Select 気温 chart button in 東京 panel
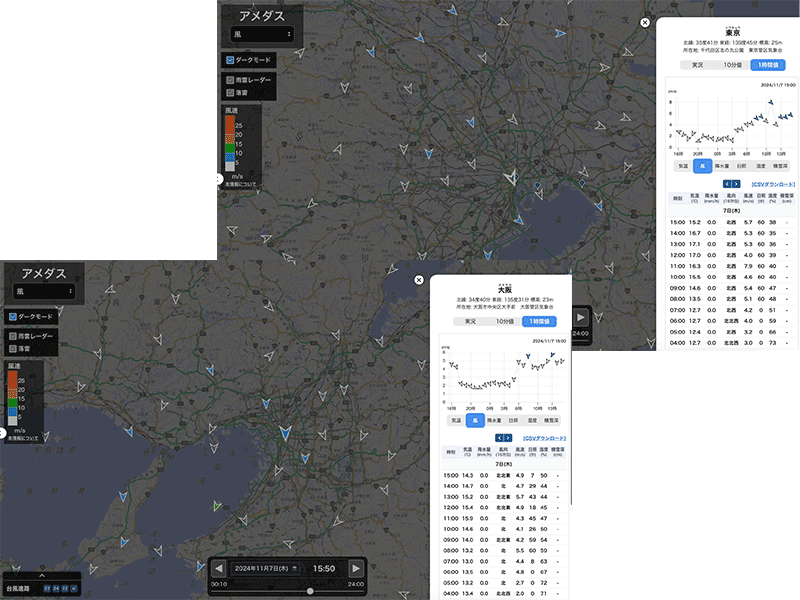Viewport: 800px width, 600px height. pyautogui.click(x=683, y=165)
